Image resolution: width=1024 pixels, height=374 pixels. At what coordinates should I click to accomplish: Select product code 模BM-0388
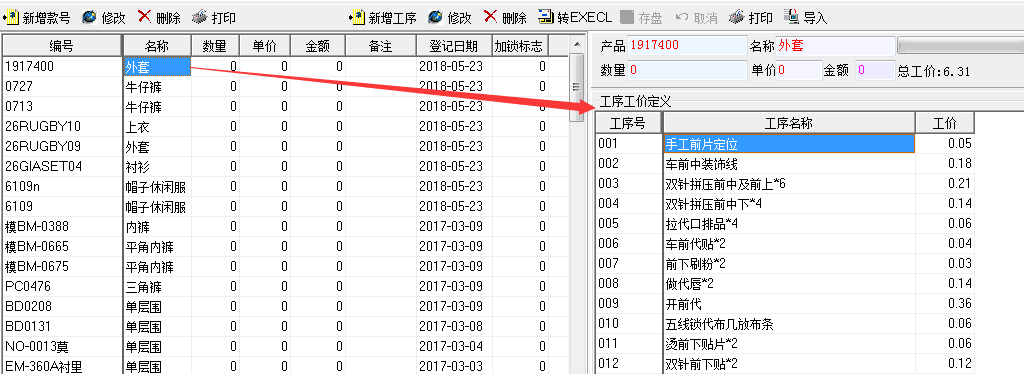37,226
